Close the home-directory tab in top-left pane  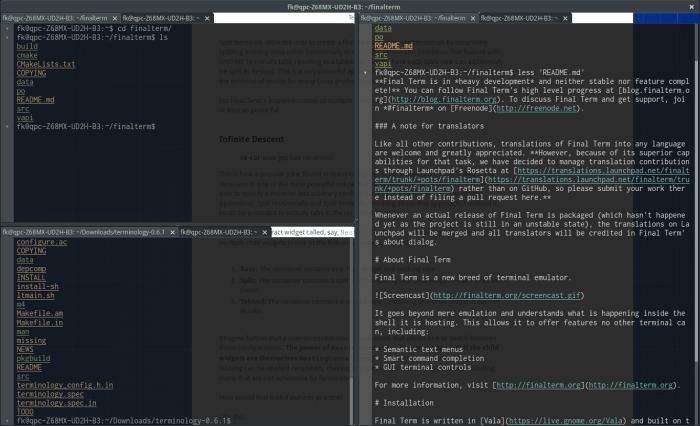207,18
